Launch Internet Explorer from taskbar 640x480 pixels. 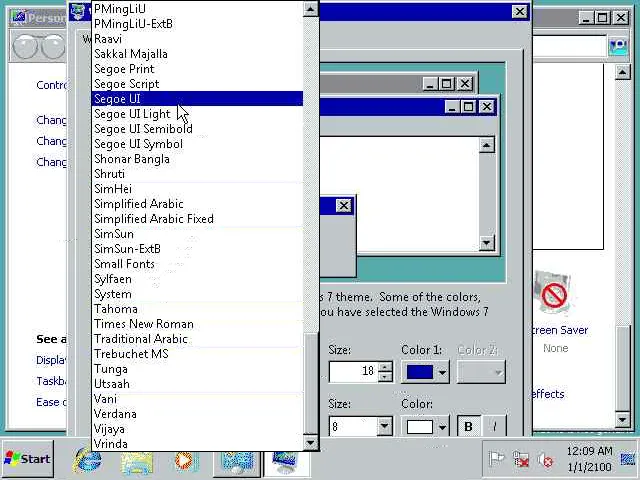point(87,460)
